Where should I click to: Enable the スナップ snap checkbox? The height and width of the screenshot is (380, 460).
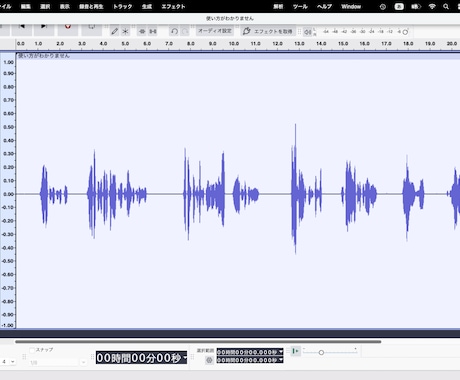(32, 350)
